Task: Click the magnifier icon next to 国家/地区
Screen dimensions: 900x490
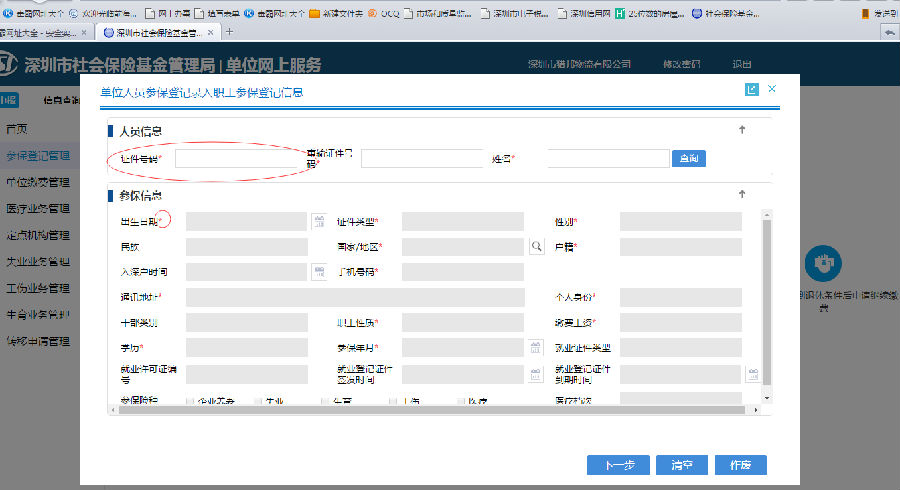Action: [x=535, y=246]
